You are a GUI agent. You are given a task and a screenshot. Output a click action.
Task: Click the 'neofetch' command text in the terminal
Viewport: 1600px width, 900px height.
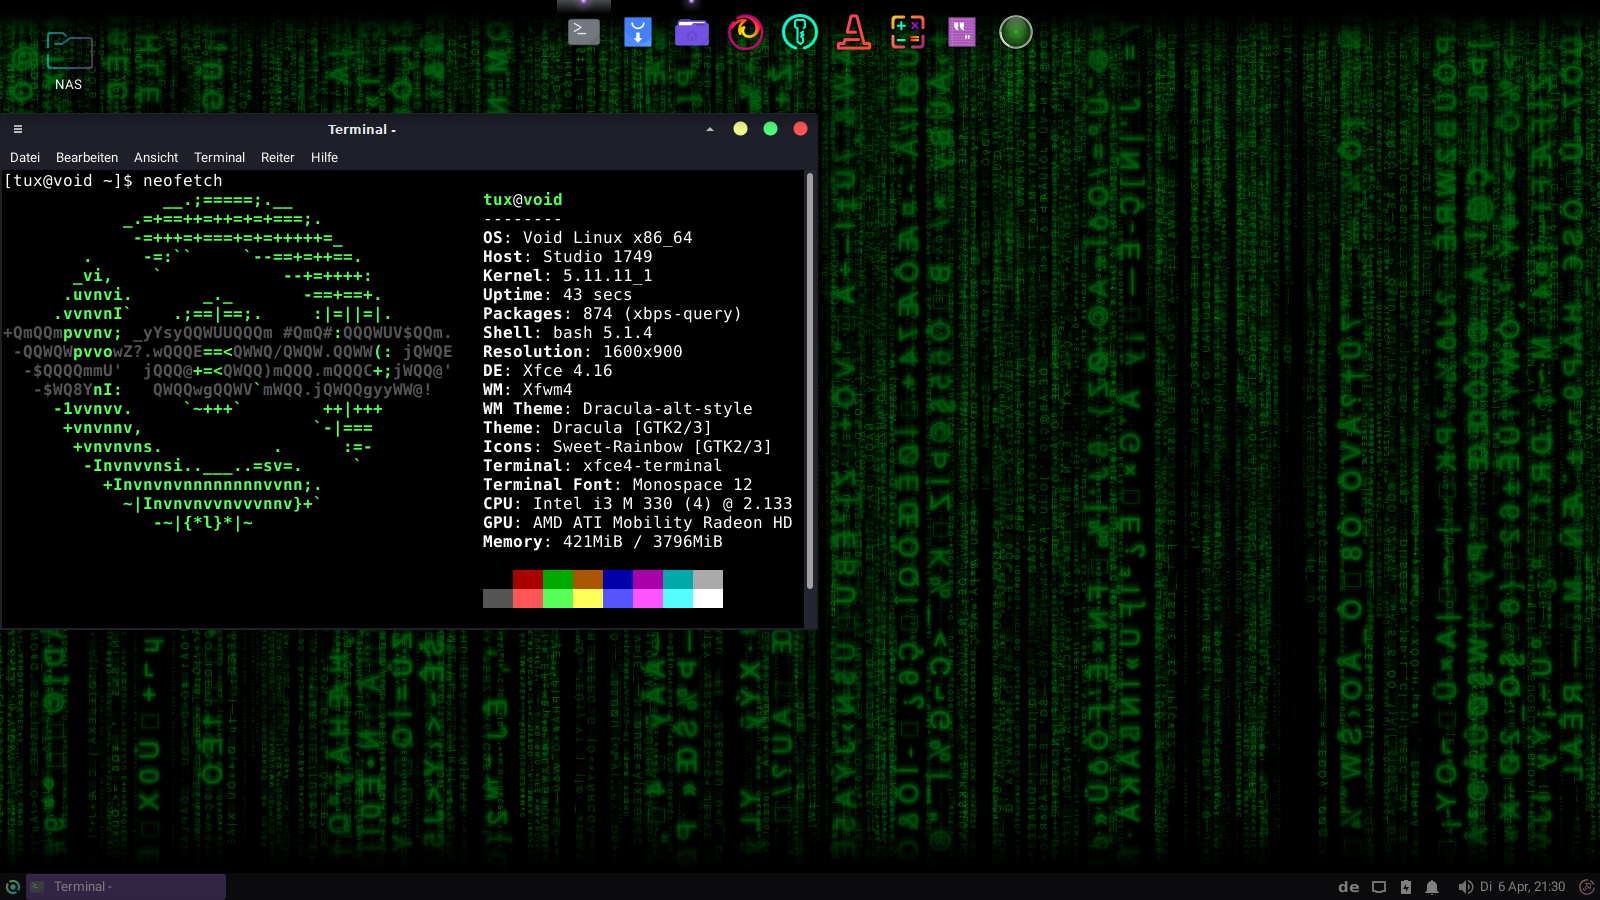point(183,181)
